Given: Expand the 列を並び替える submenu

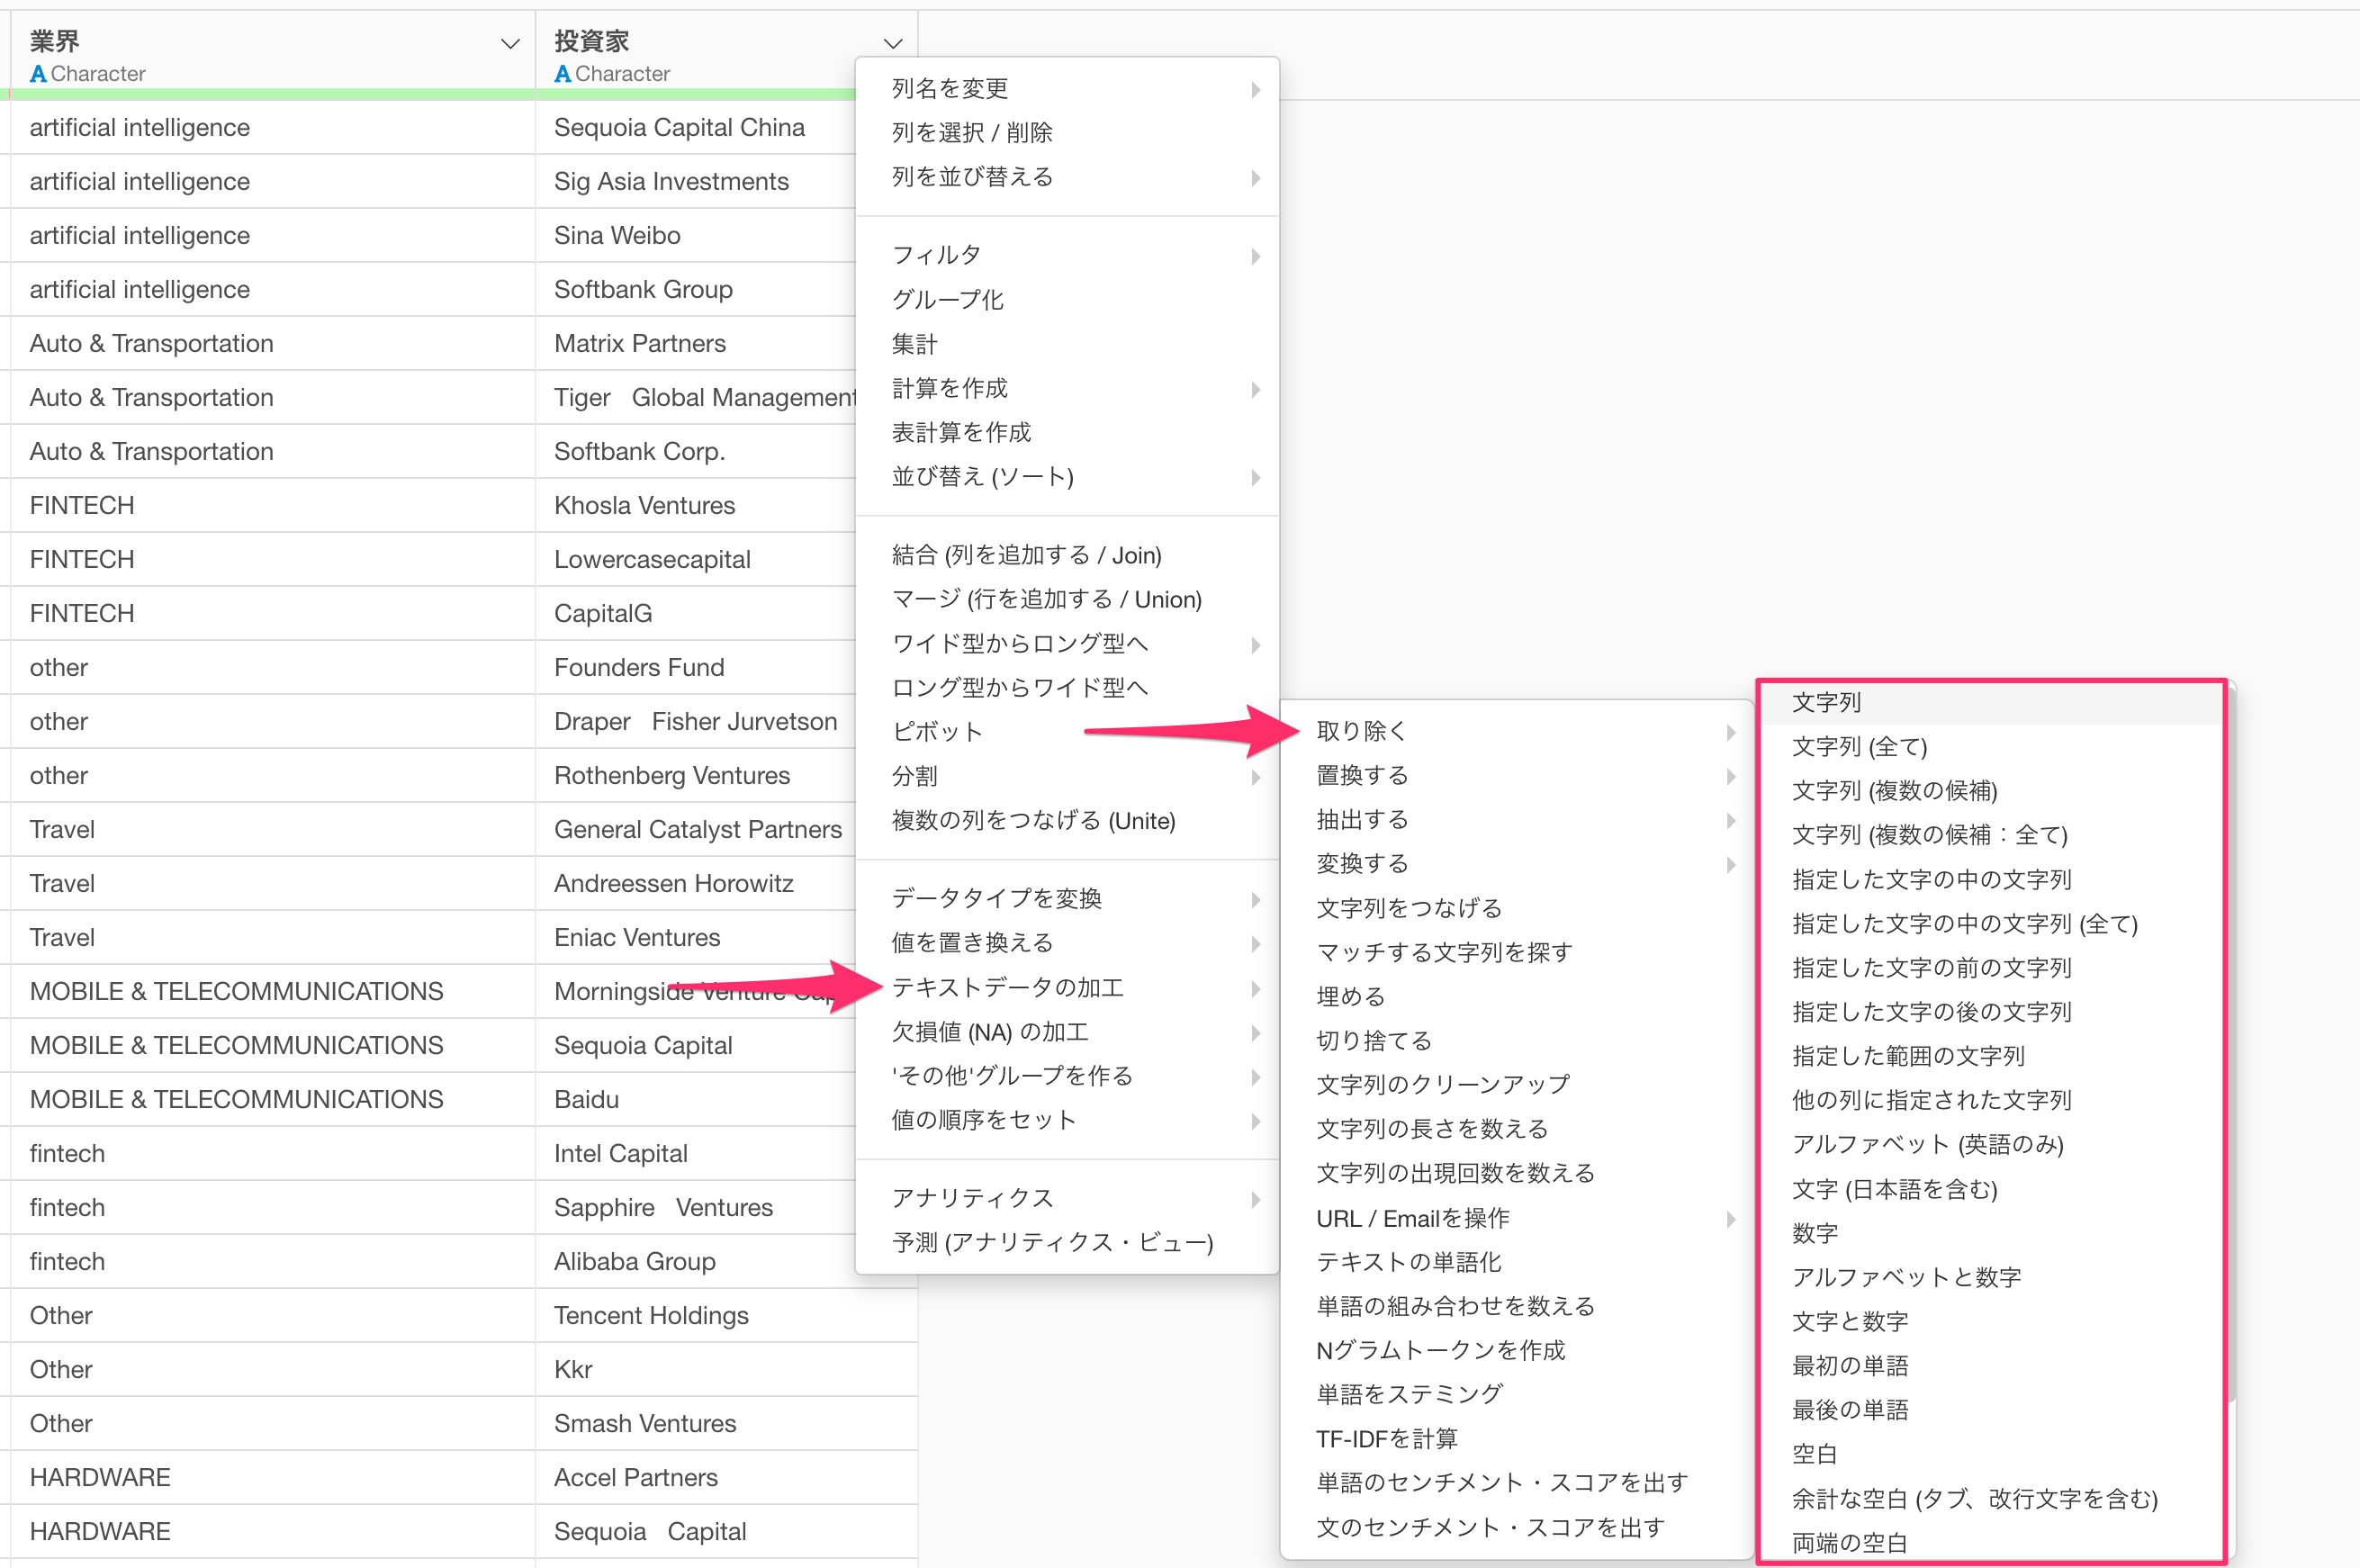Looking at the screenshot, I should 1067,177.
